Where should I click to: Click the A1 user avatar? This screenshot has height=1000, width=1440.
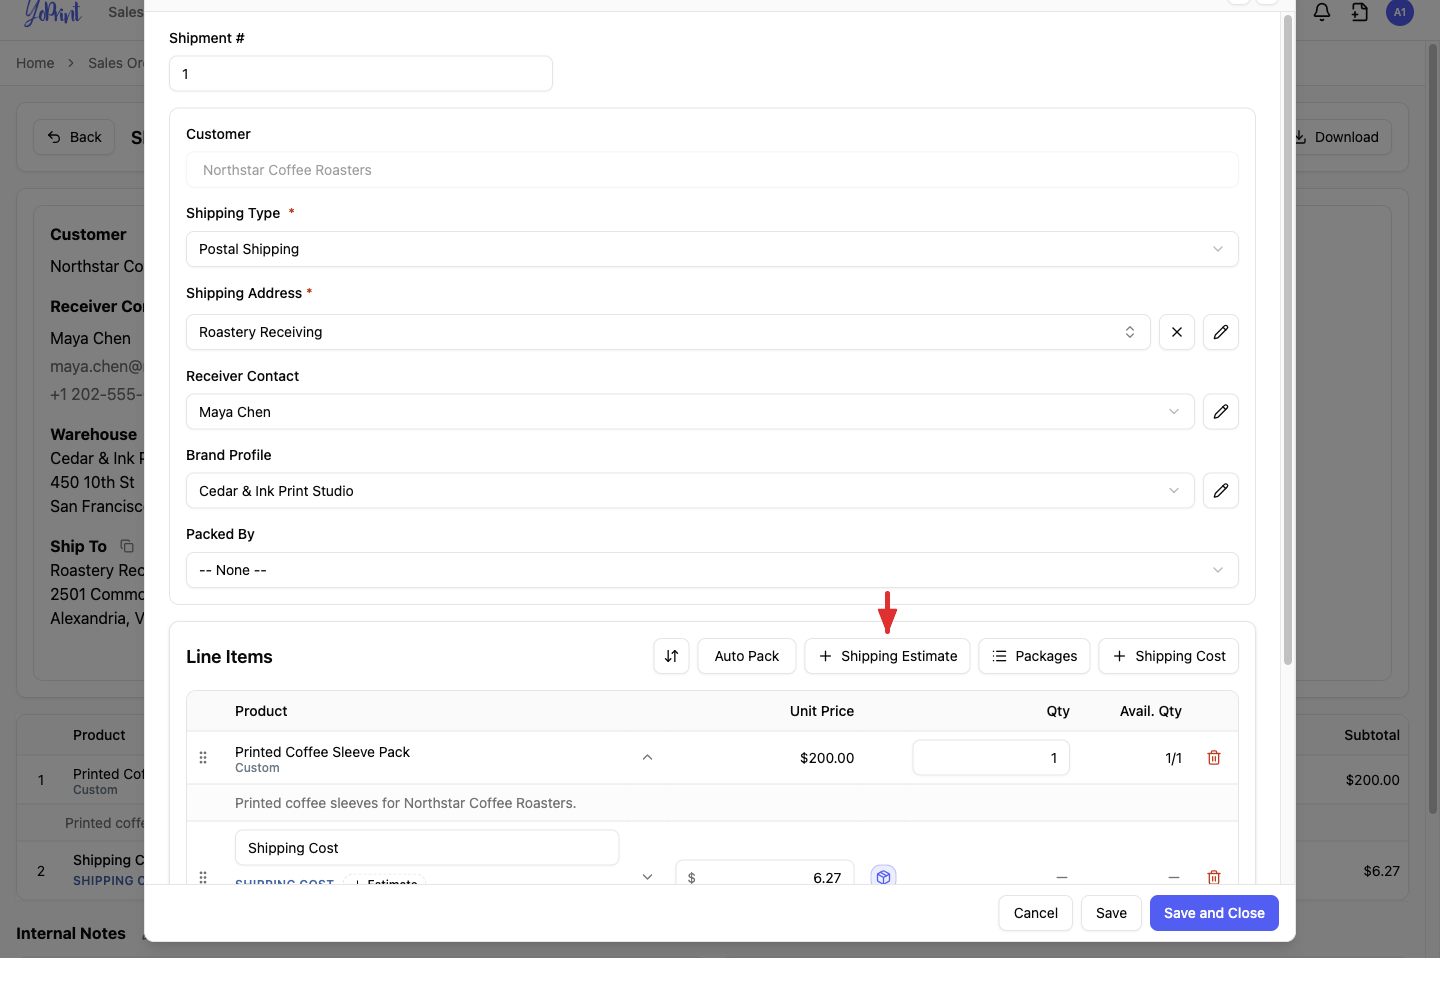pos(1400,12)
